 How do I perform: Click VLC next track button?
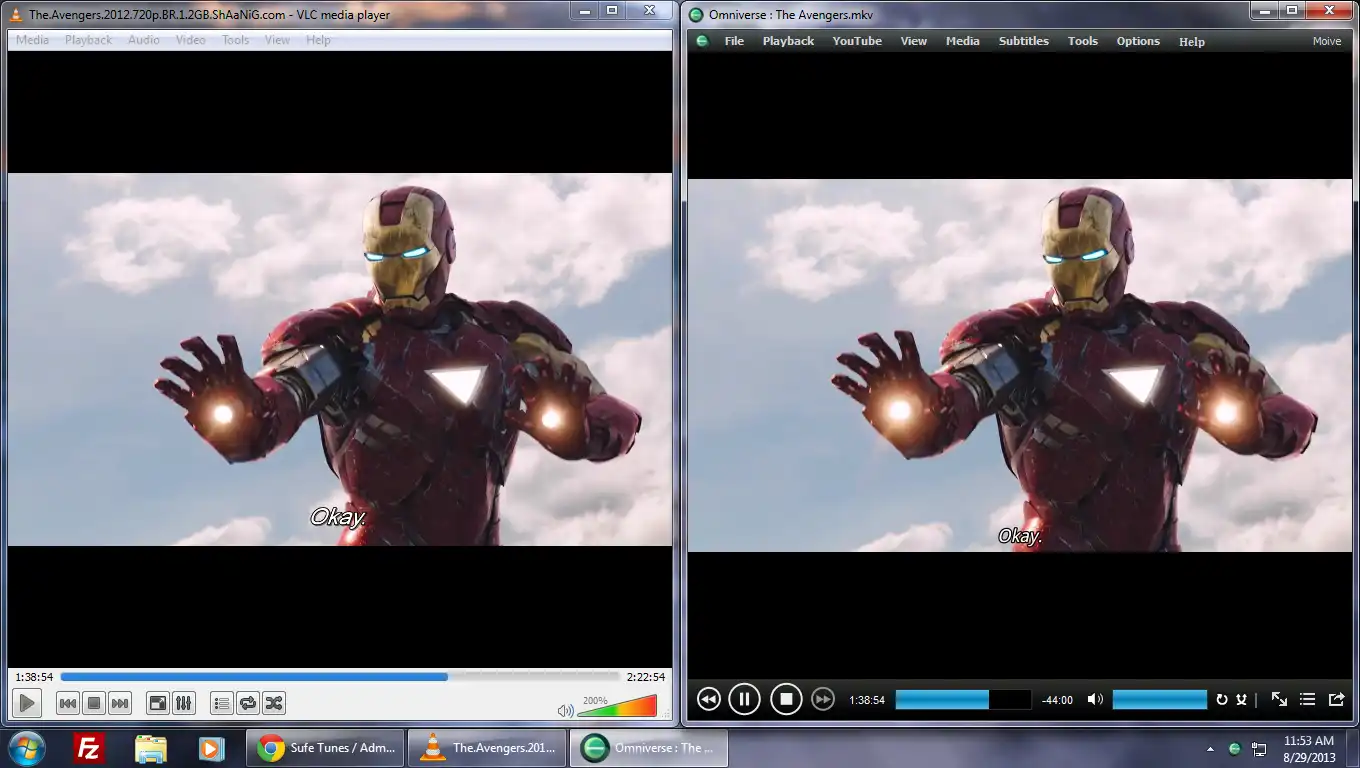coord(120,703)
